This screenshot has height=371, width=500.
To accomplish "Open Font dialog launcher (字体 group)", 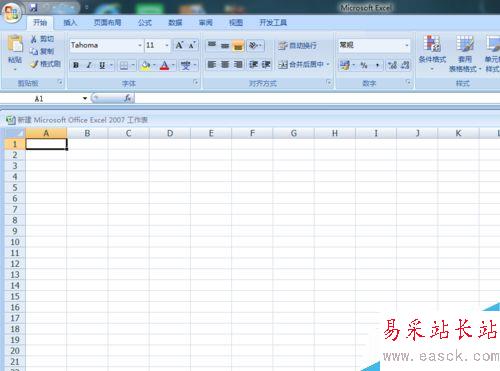I will [196, 82].
